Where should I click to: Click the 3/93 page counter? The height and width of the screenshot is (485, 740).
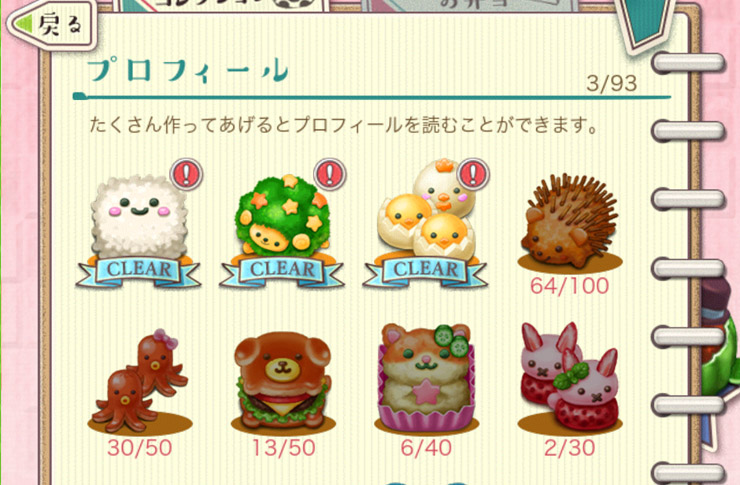[x=612, y=84]
